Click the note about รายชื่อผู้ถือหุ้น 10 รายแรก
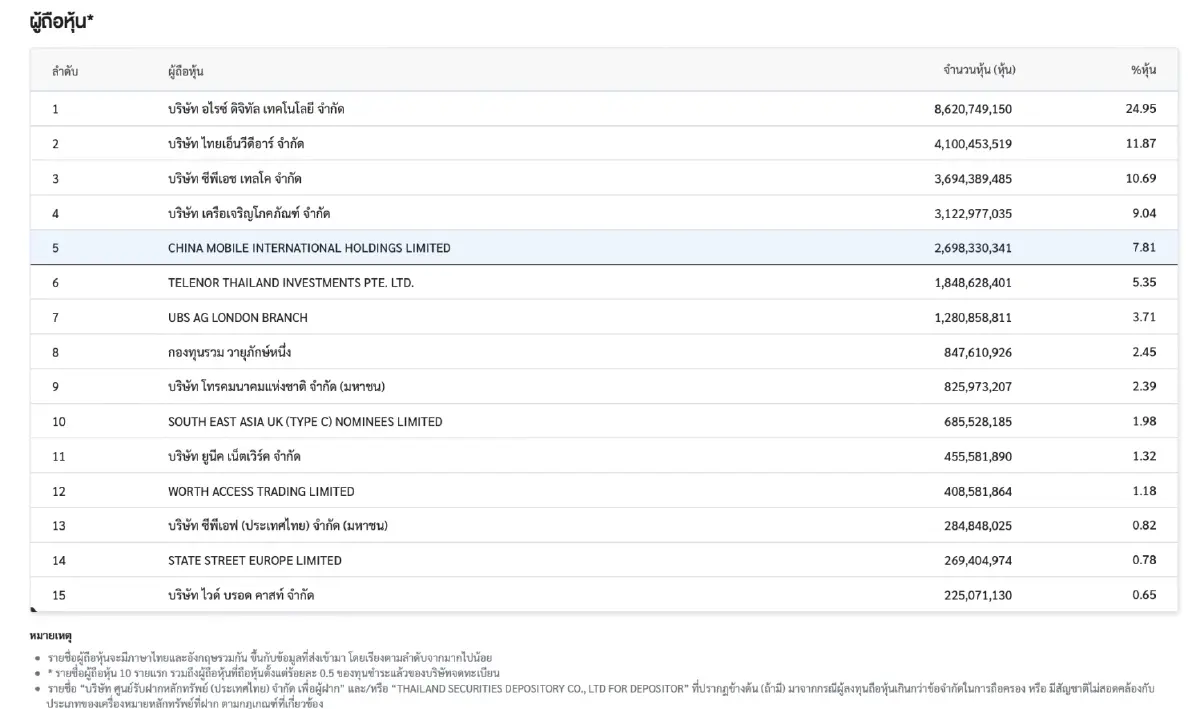 [273, 673]
